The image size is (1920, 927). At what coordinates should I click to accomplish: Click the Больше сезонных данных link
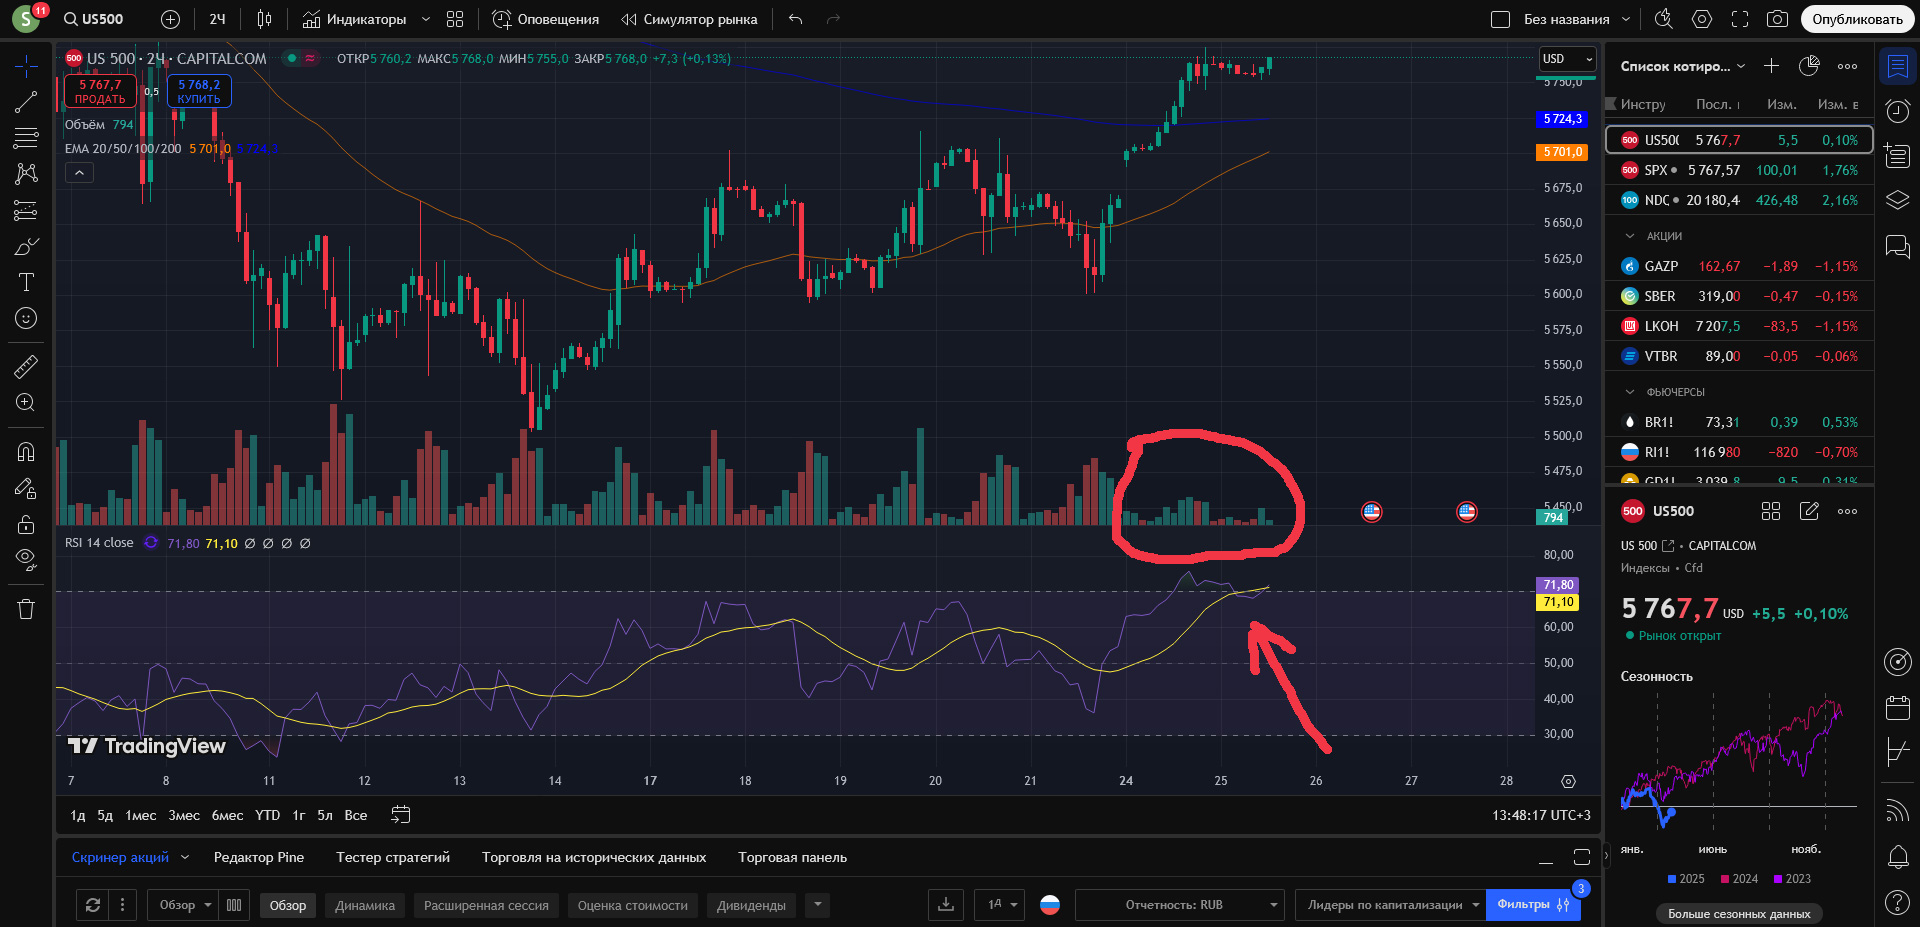(1739, 914)
